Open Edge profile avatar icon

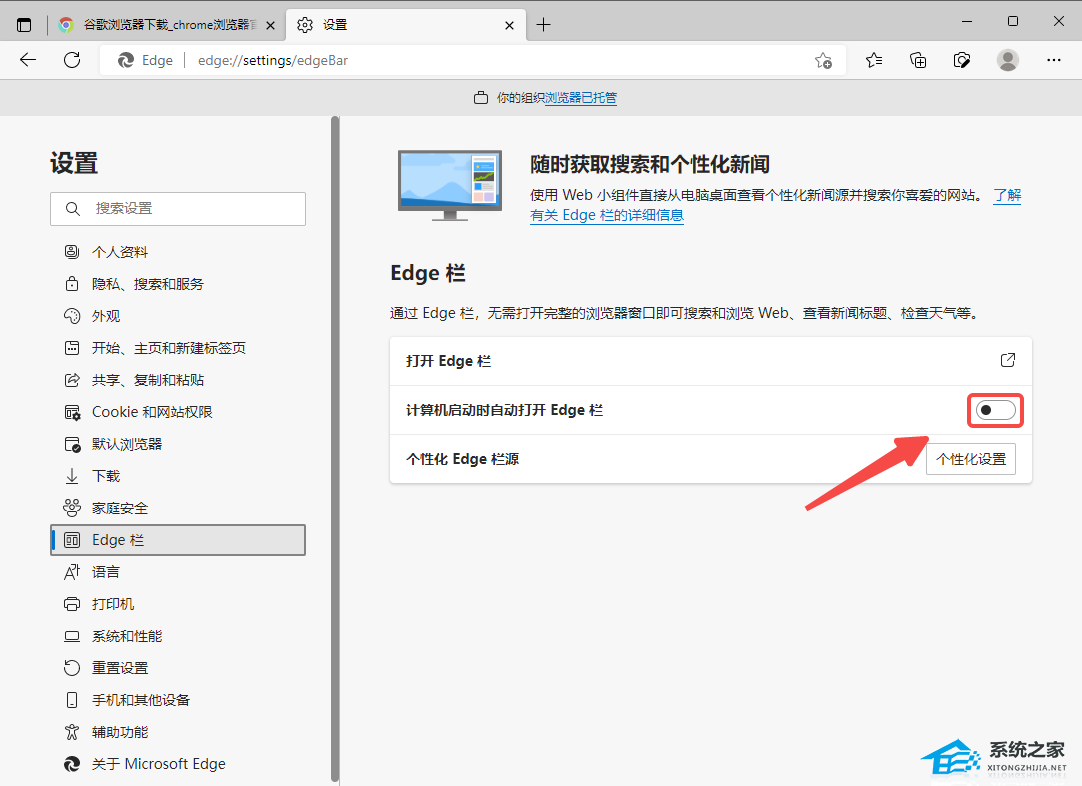tap(1010, 60)
